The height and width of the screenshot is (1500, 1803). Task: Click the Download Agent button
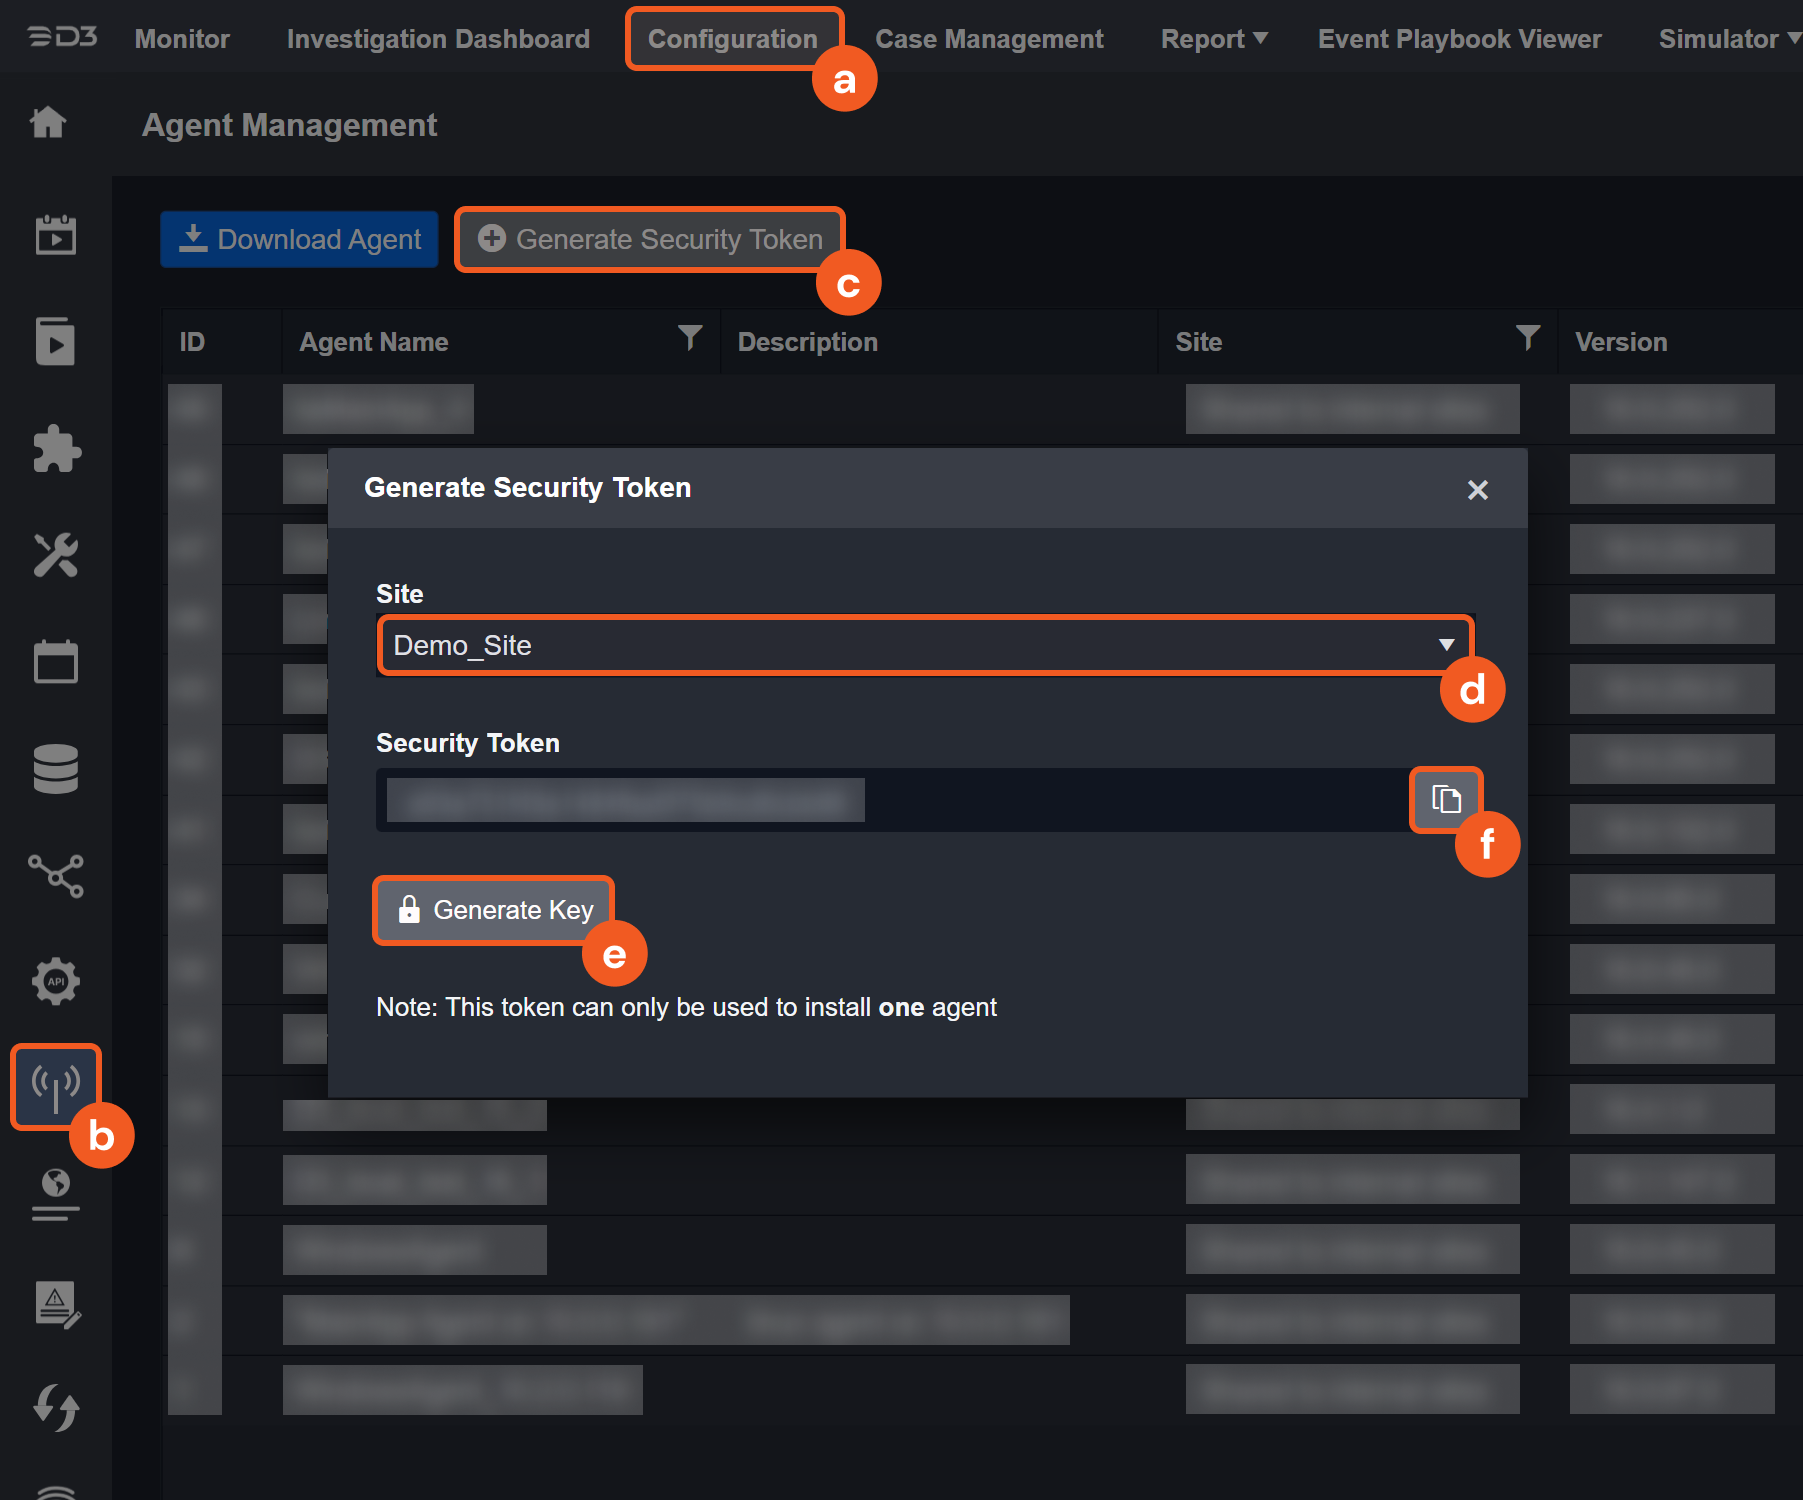[299, 239]
